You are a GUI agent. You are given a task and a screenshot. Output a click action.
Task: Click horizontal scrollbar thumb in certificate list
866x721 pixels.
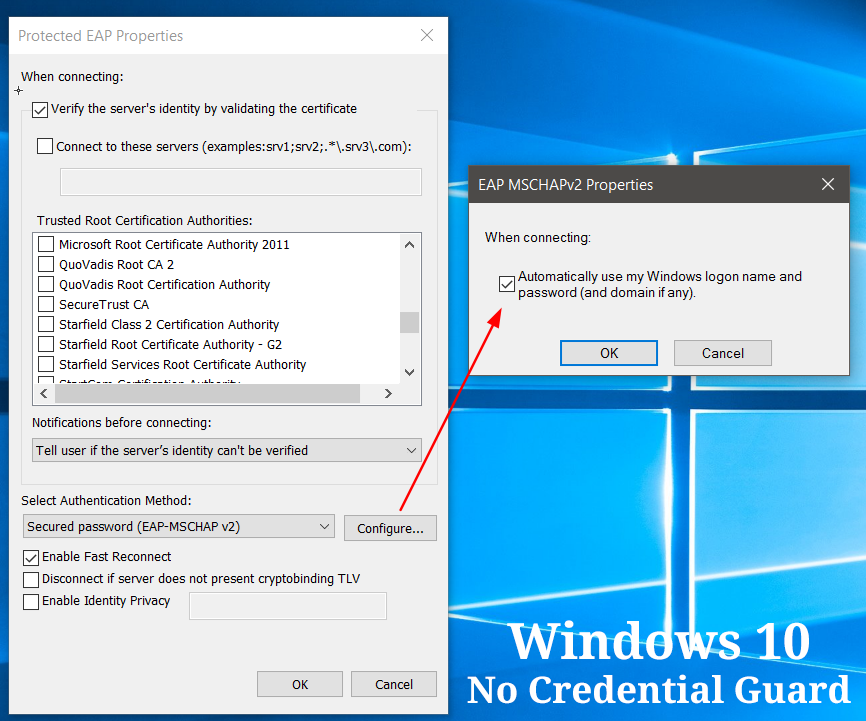(207, 393)
